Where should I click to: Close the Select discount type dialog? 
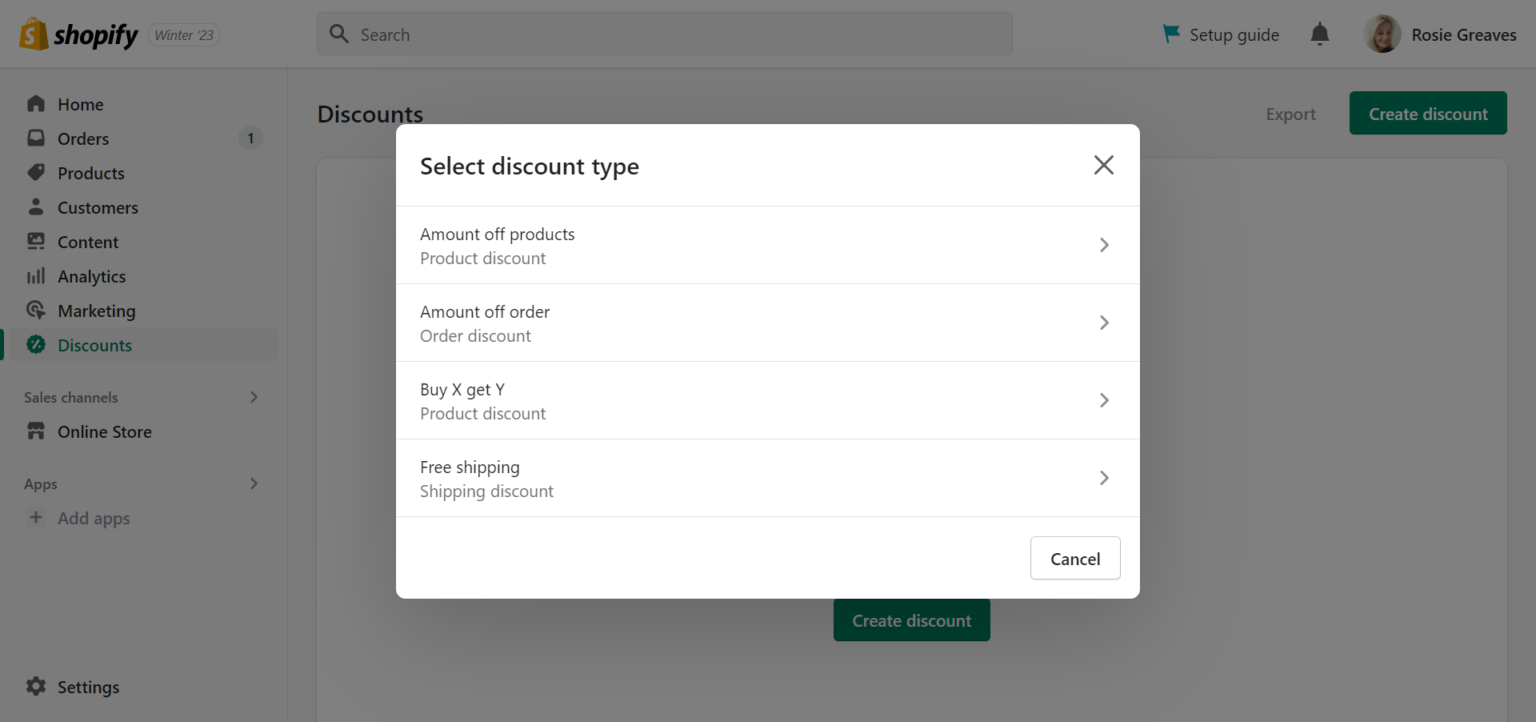1103,165
